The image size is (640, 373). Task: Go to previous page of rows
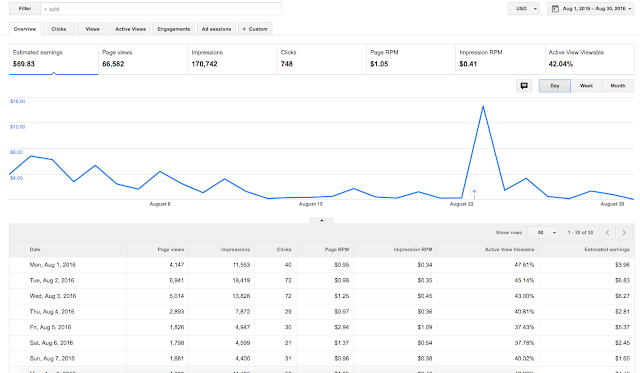pos(607,233)
